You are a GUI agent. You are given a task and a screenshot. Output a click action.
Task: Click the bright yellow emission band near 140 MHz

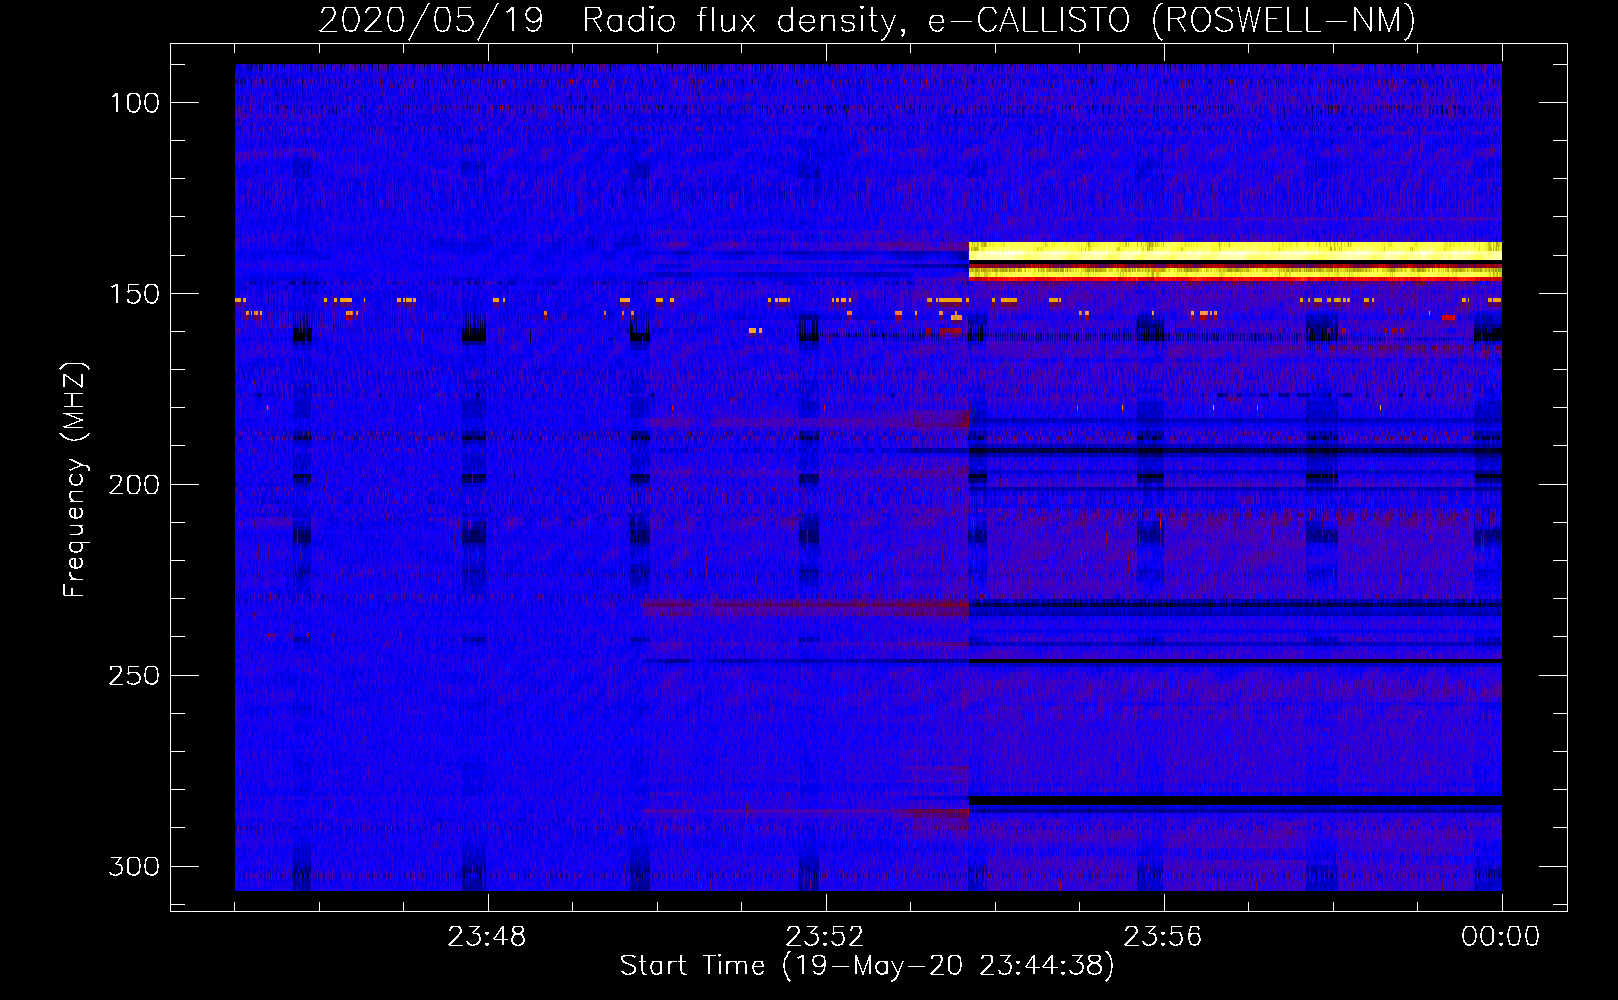1235,251
